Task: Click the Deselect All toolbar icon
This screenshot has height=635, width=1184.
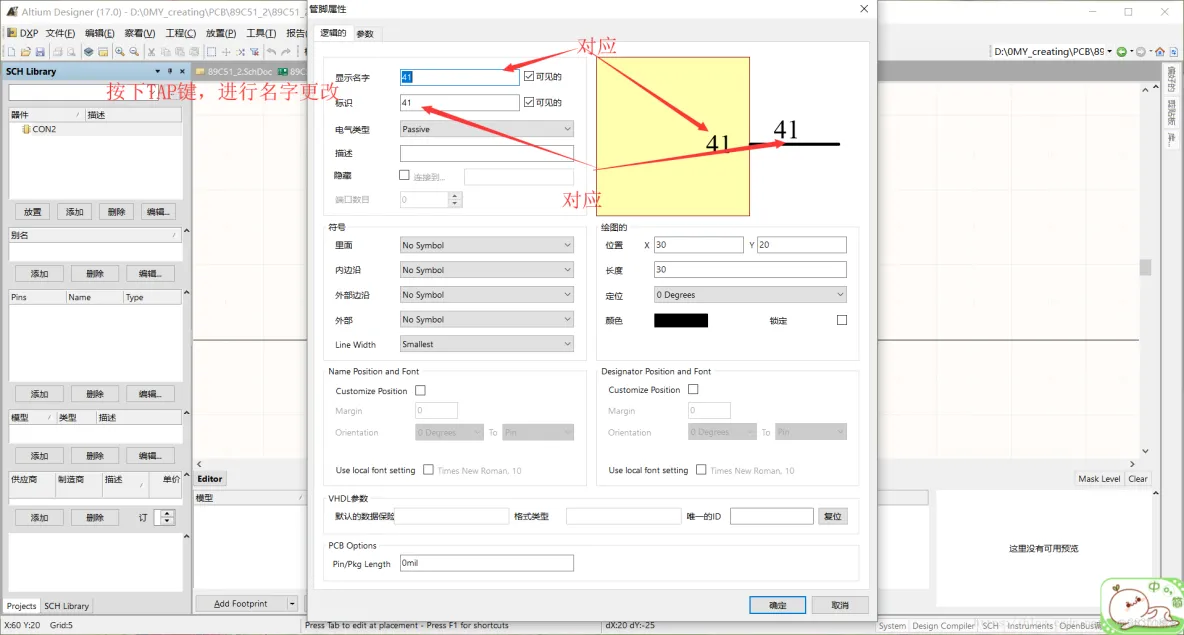Action: pos(240,52)
